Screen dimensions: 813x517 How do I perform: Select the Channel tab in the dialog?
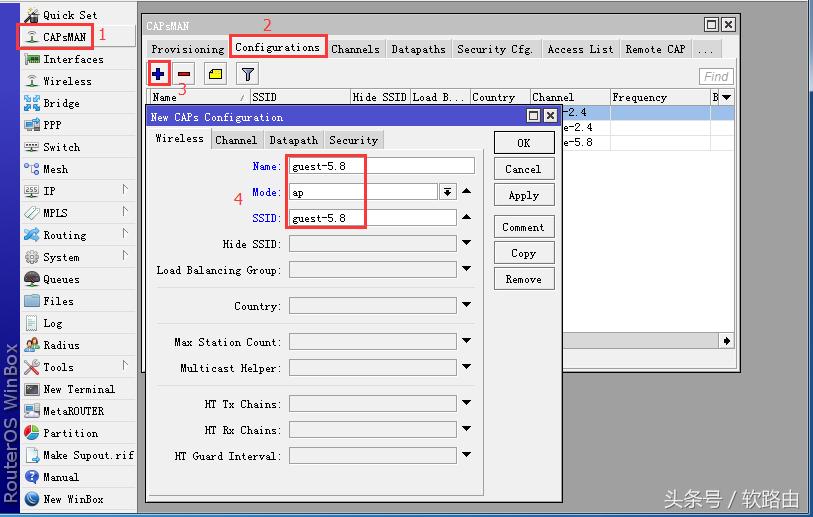236,141
